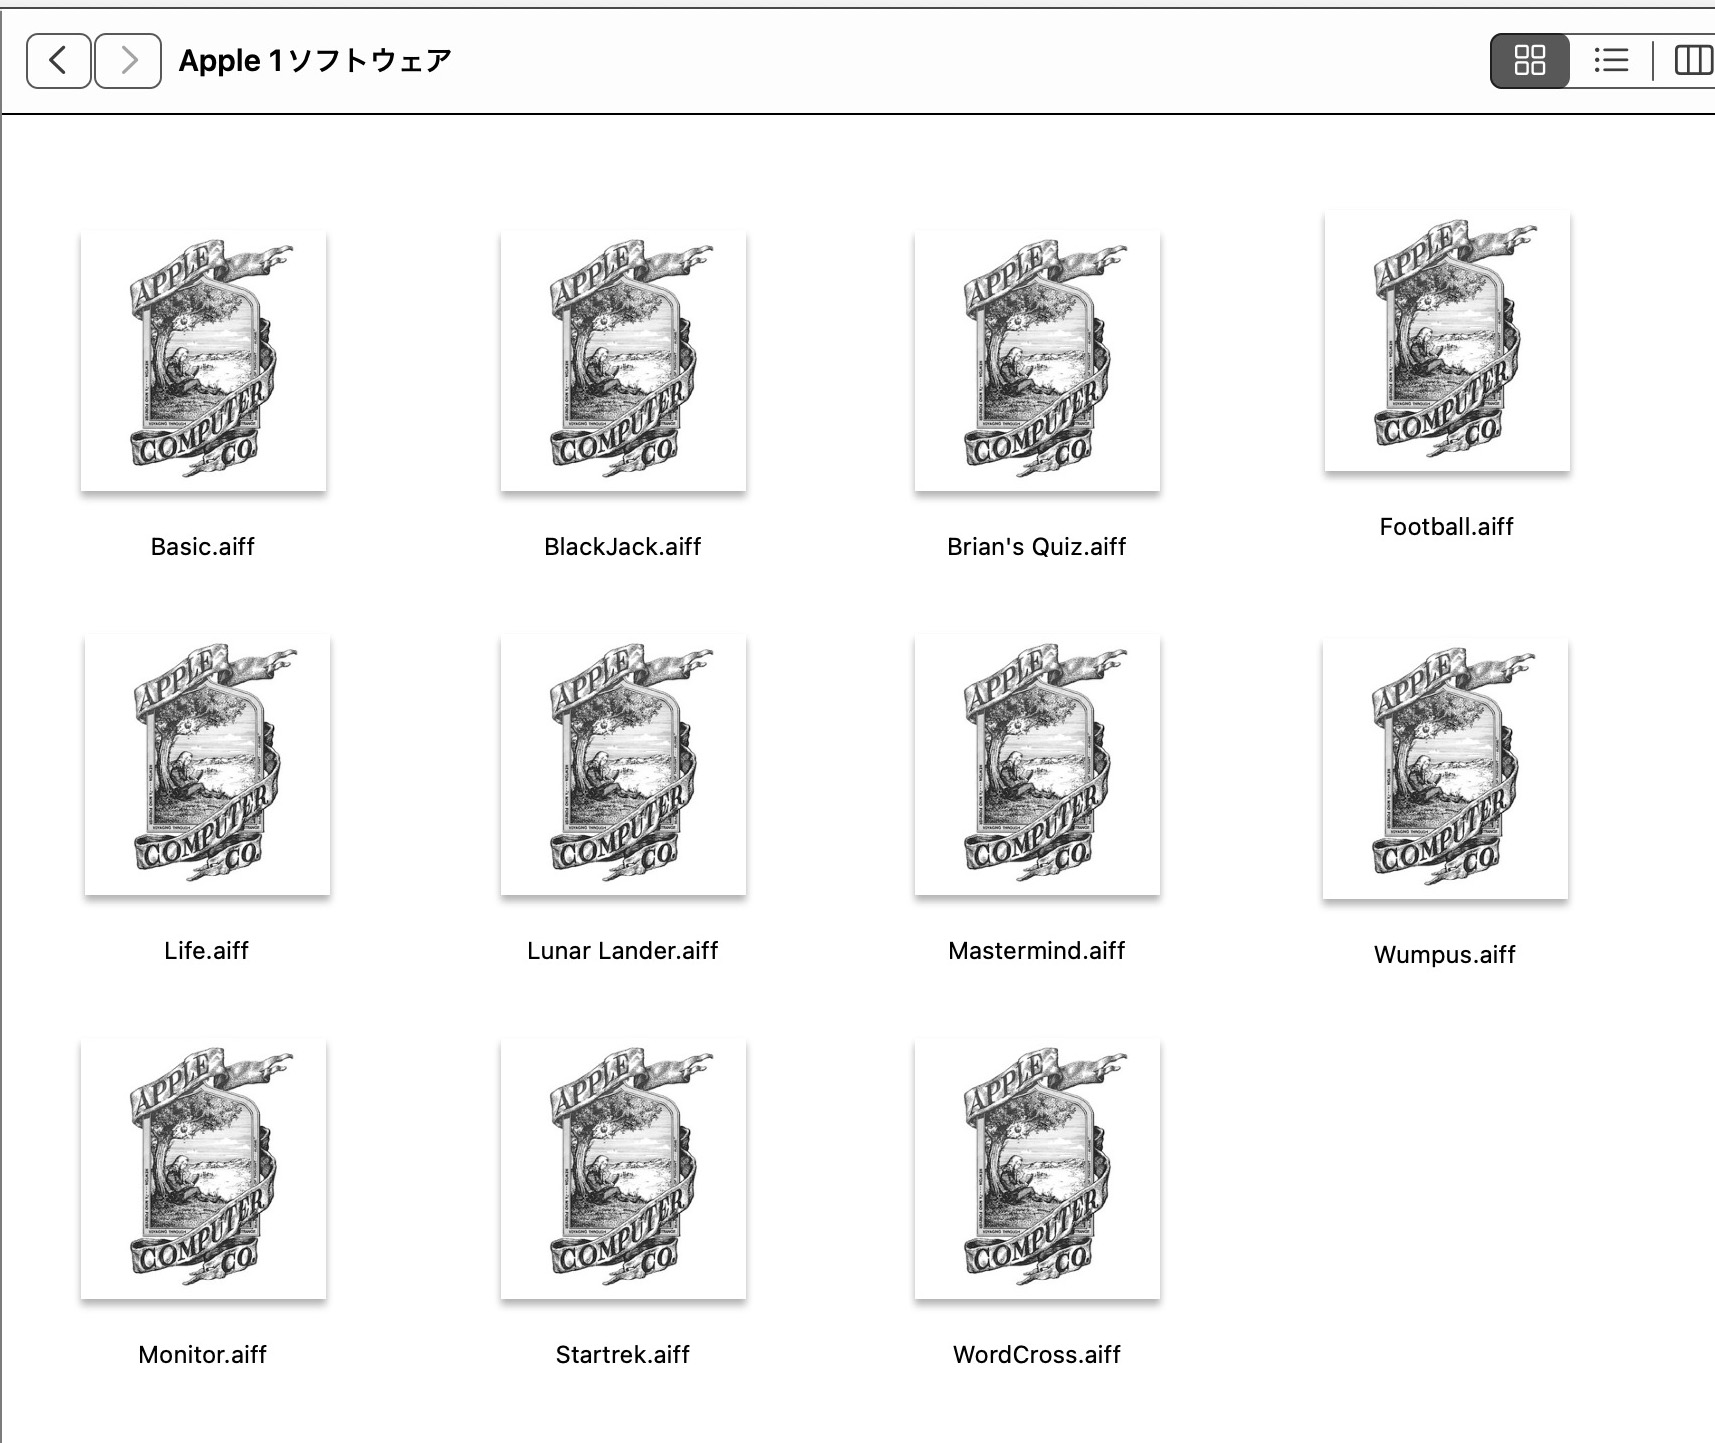
Task: Click the WordCross.aiff file name
Action: point(1037,1355)
